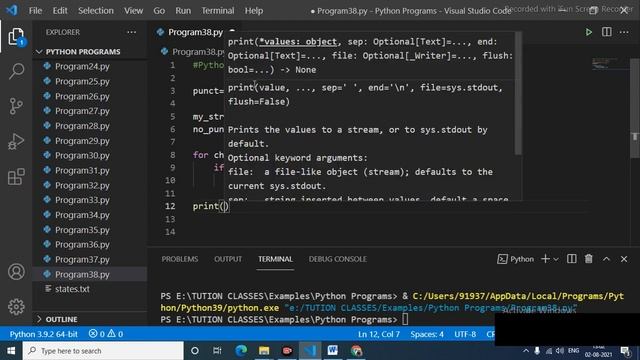This screenshot has width=640, height=360.
Task: Open Program37.py in explorer
Action: click(x=82, y=260)
